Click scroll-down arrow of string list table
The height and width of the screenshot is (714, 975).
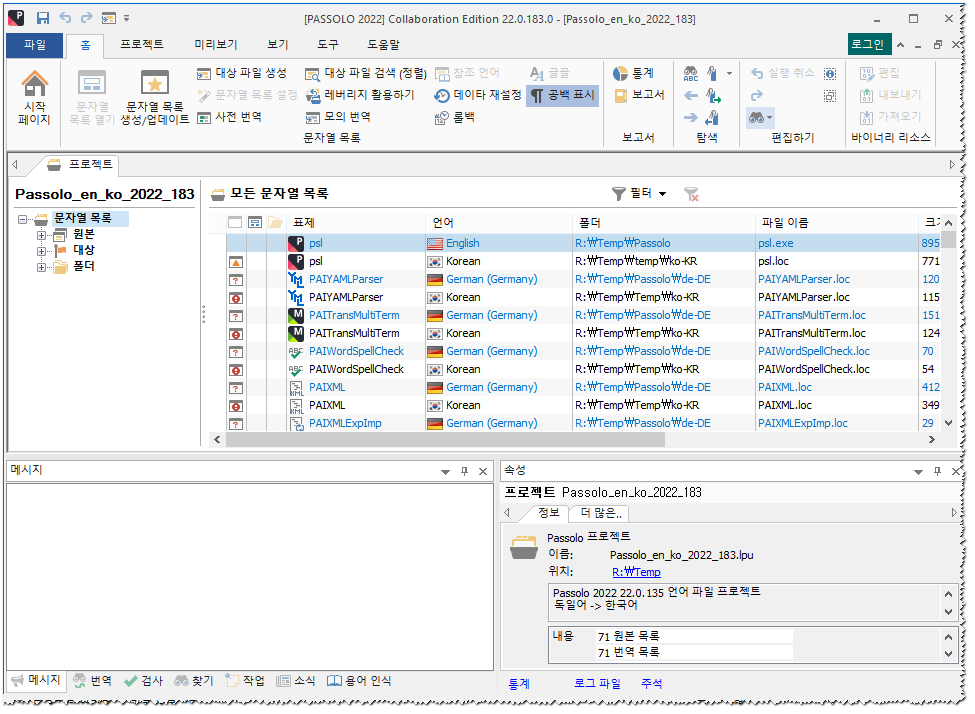point(948,424)
